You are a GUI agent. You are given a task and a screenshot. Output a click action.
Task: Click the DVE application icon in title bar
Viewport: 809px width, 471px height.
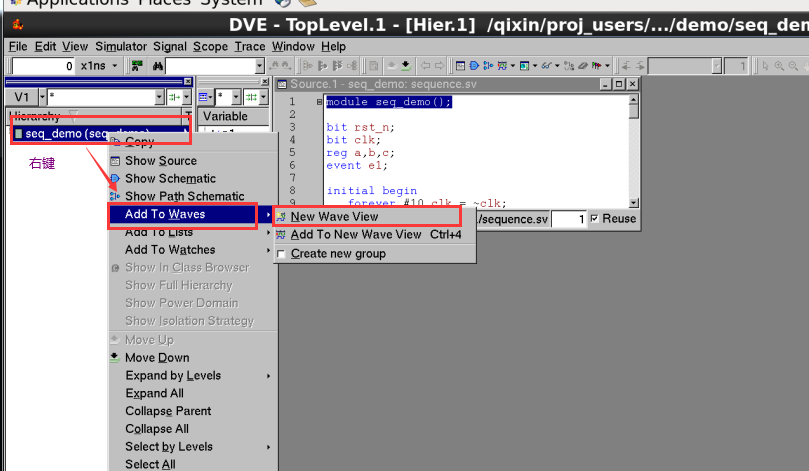pos(18,24)
